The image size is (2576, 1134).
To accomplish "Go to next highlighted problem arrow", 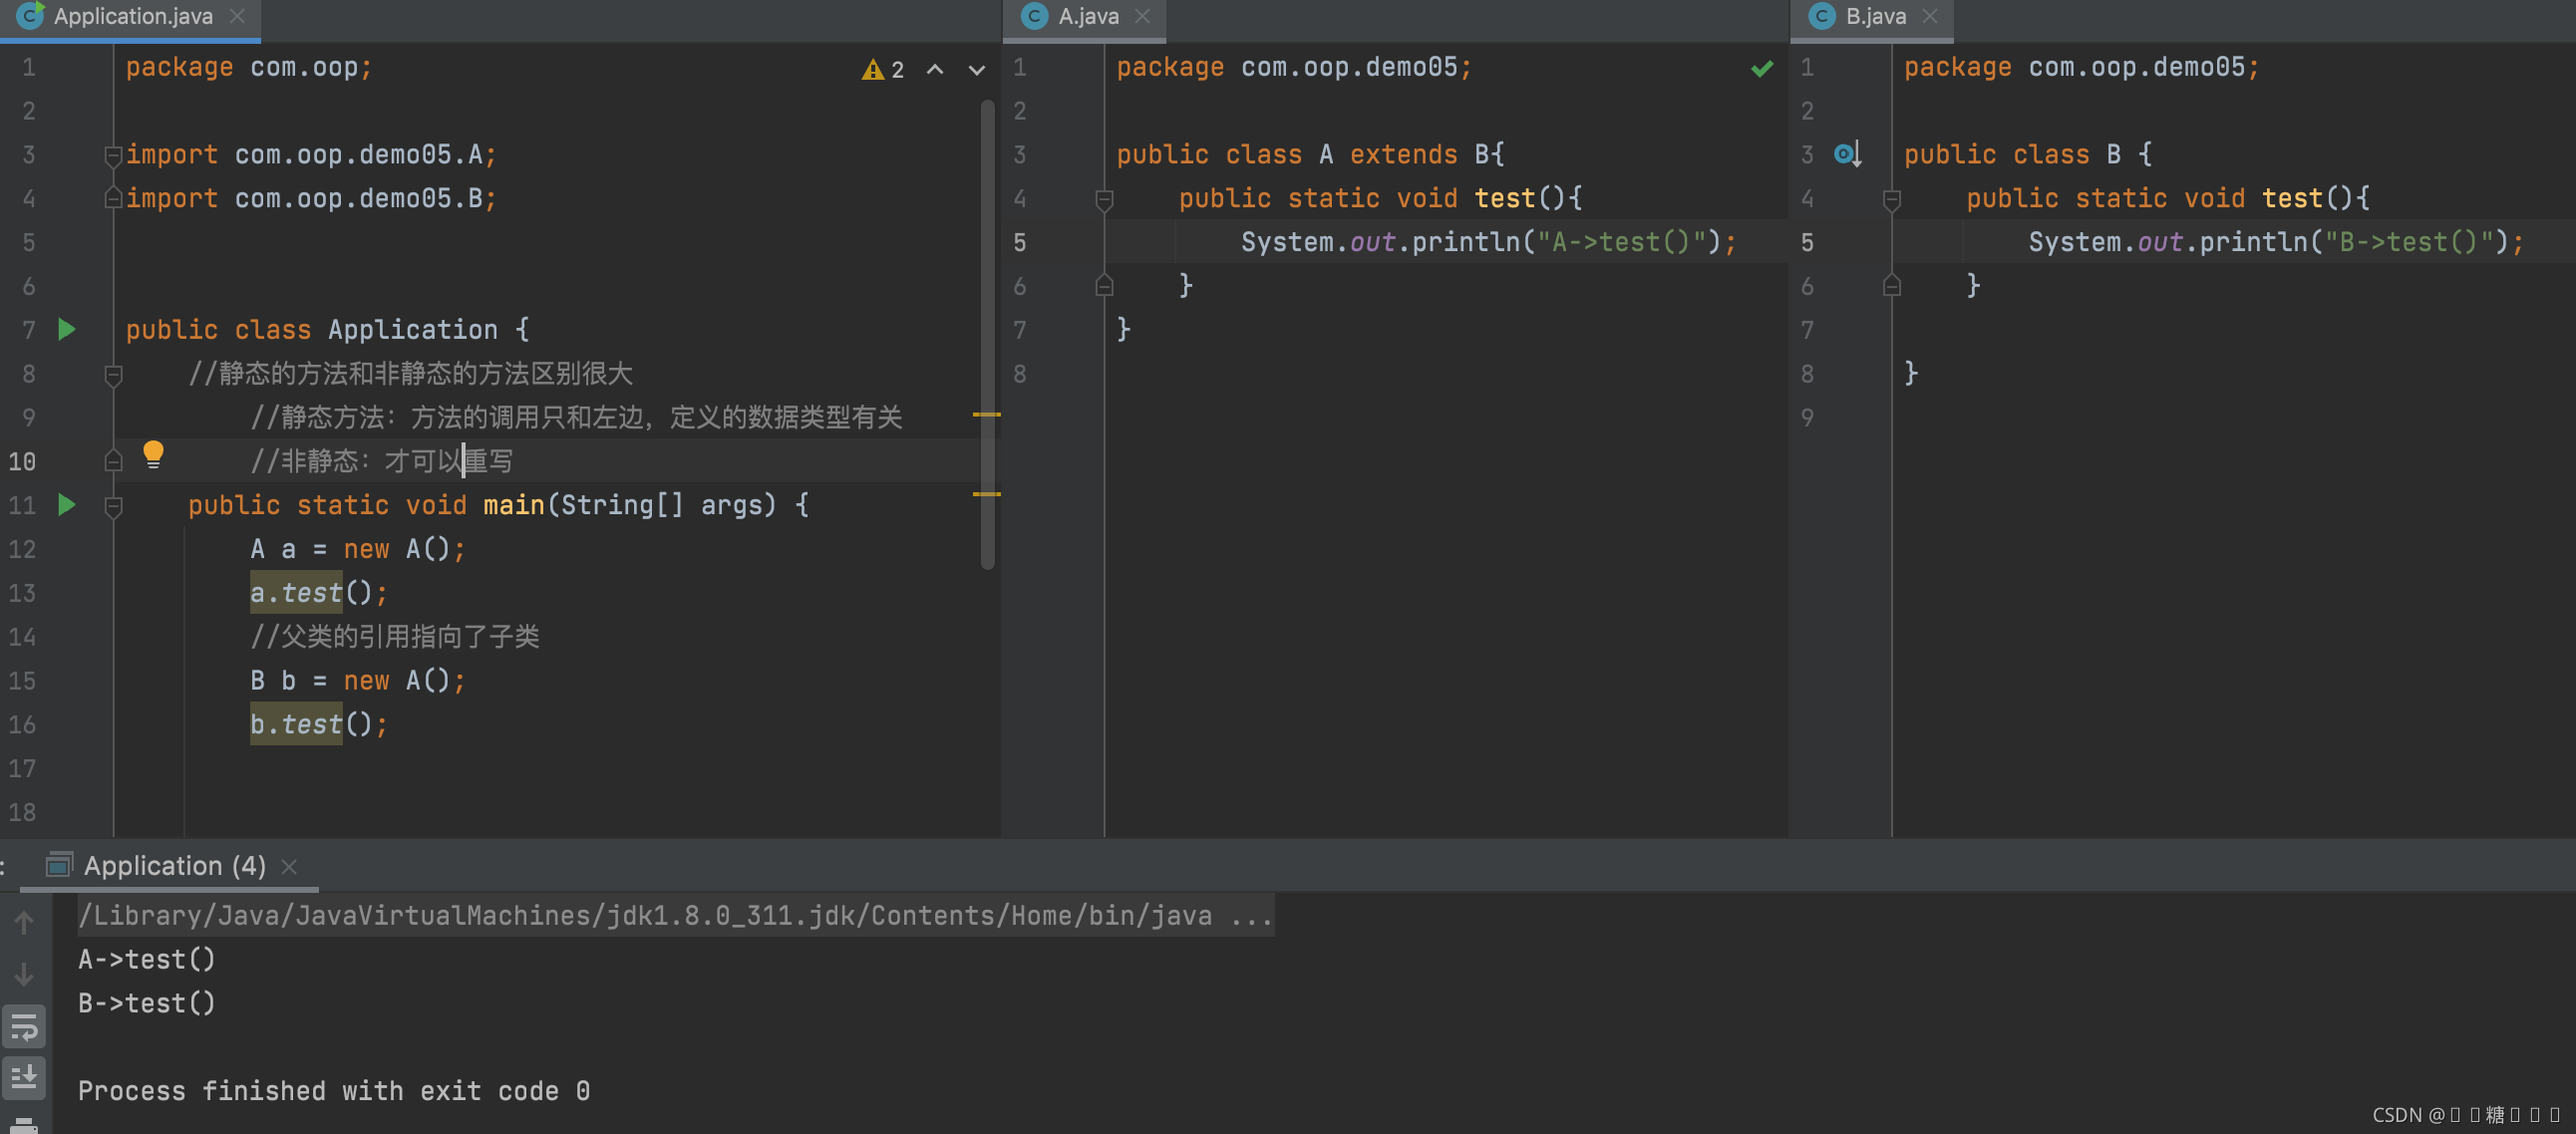I will 977,69.
